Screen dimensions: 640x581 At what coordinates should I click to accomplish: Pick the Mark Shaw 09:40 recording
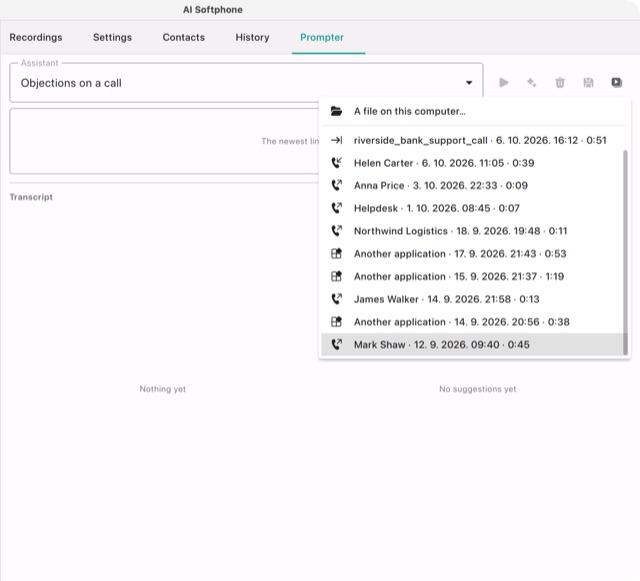coord(472,345)
